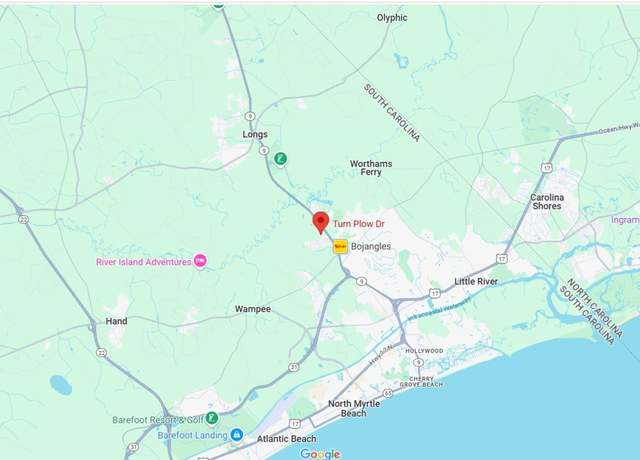This screenshot has height=460, width=640.
Task: Click the Highway 22 shield near Hand
Action: 101,353
